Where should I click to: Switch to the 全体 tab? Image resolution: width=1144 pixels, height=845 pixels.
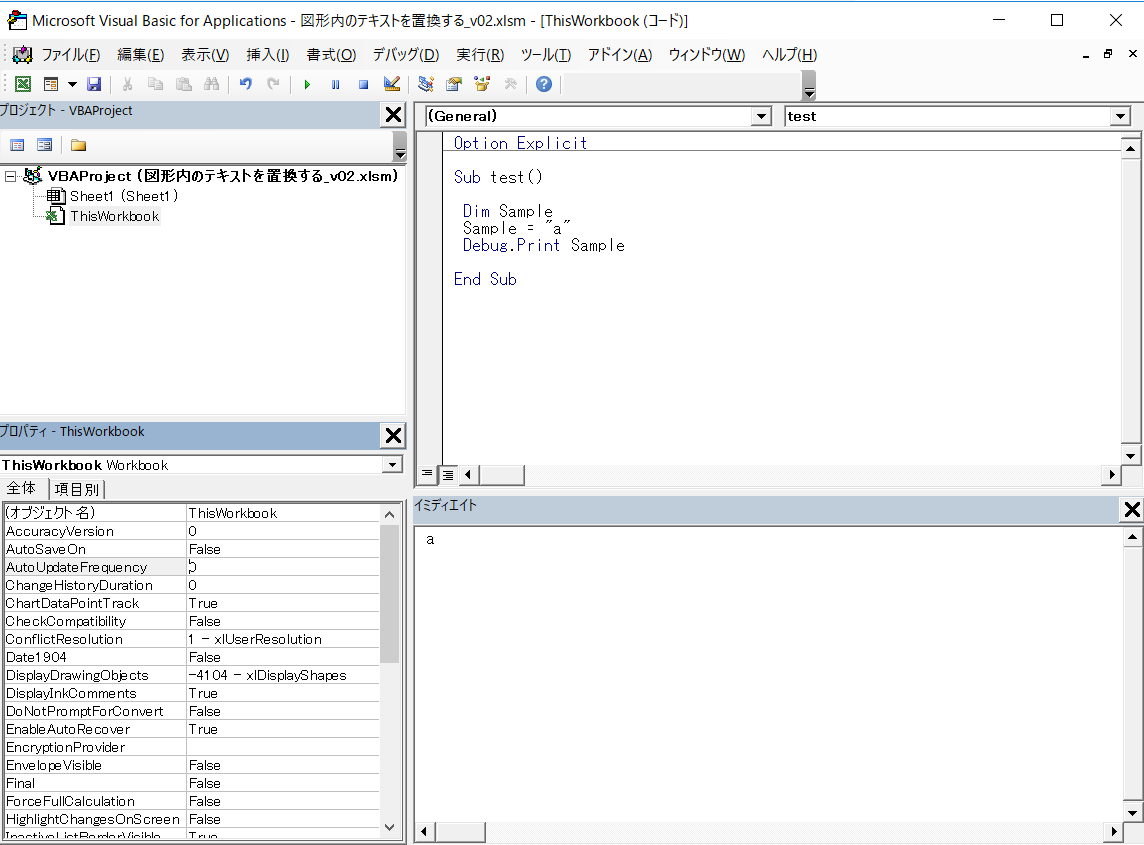21,488
